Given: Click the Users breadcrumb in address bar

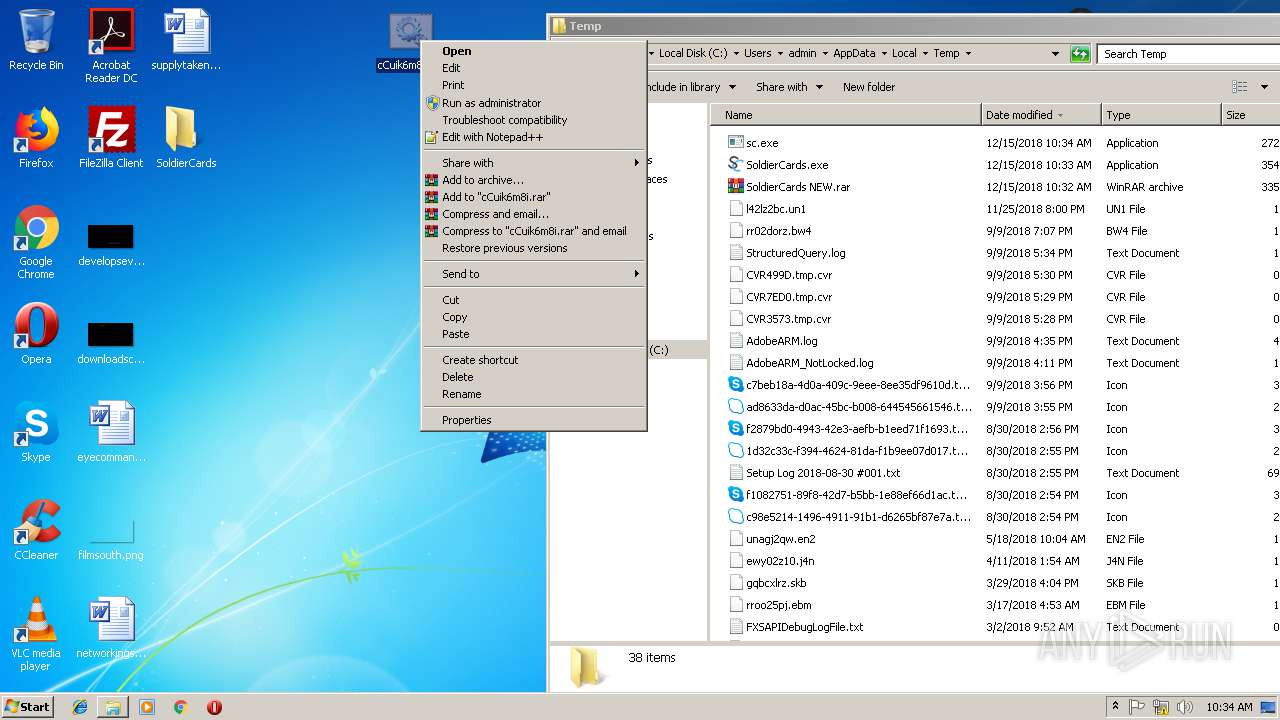Looking at the screenshot, I should point(757,54).
